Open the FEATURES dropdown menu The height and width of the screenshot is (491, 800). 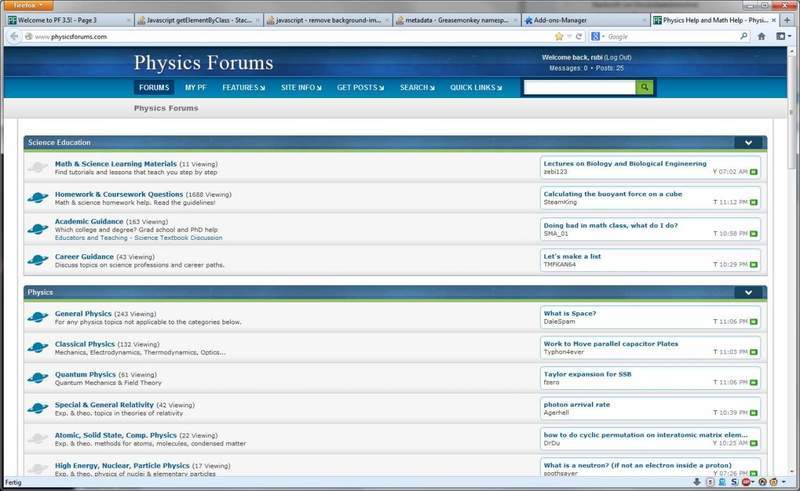[x=243, y=87]
